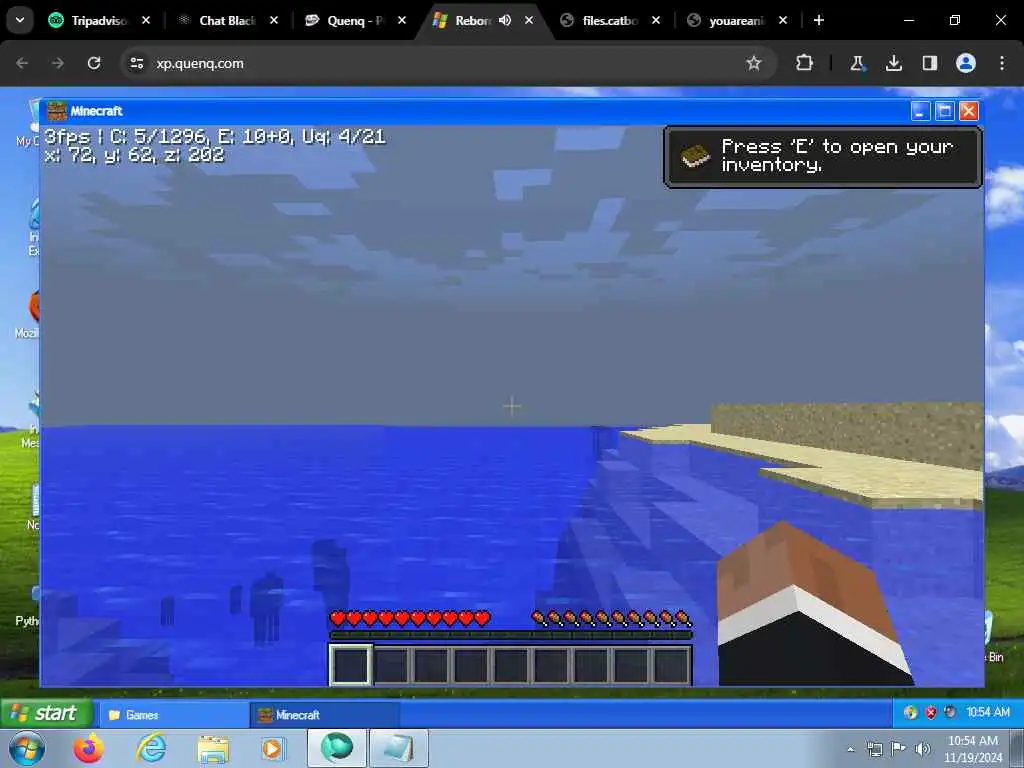Maximize the Minecraft XP window

(944, 111)
